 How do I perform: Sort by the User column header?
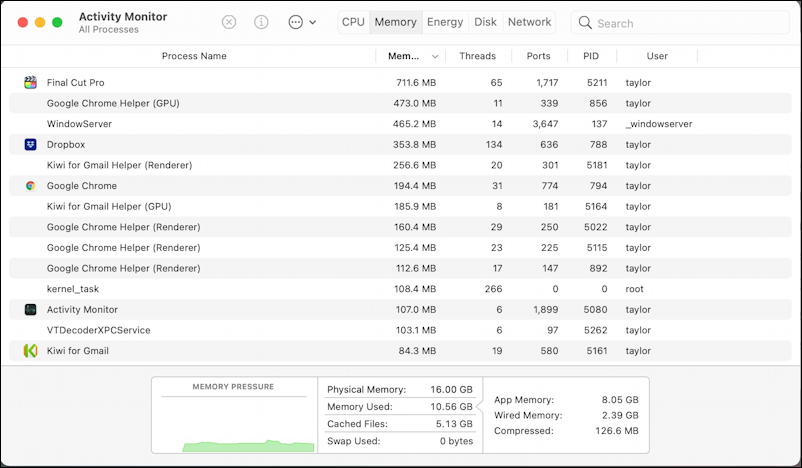[x=657, y=56]
